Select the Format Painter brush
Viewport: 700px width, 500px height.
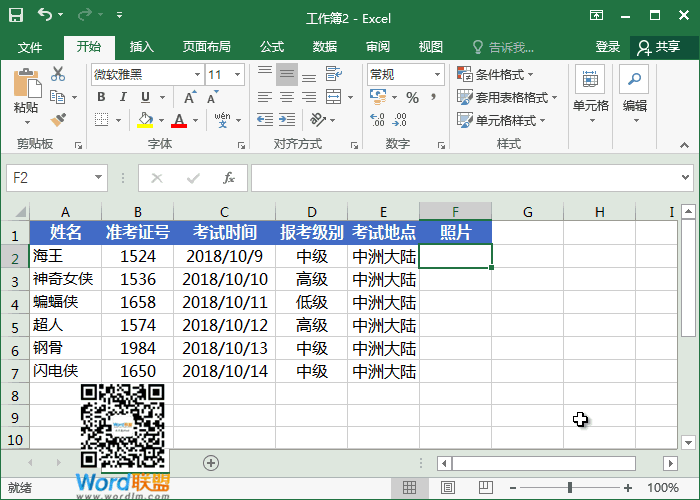[x=58, y=120]
